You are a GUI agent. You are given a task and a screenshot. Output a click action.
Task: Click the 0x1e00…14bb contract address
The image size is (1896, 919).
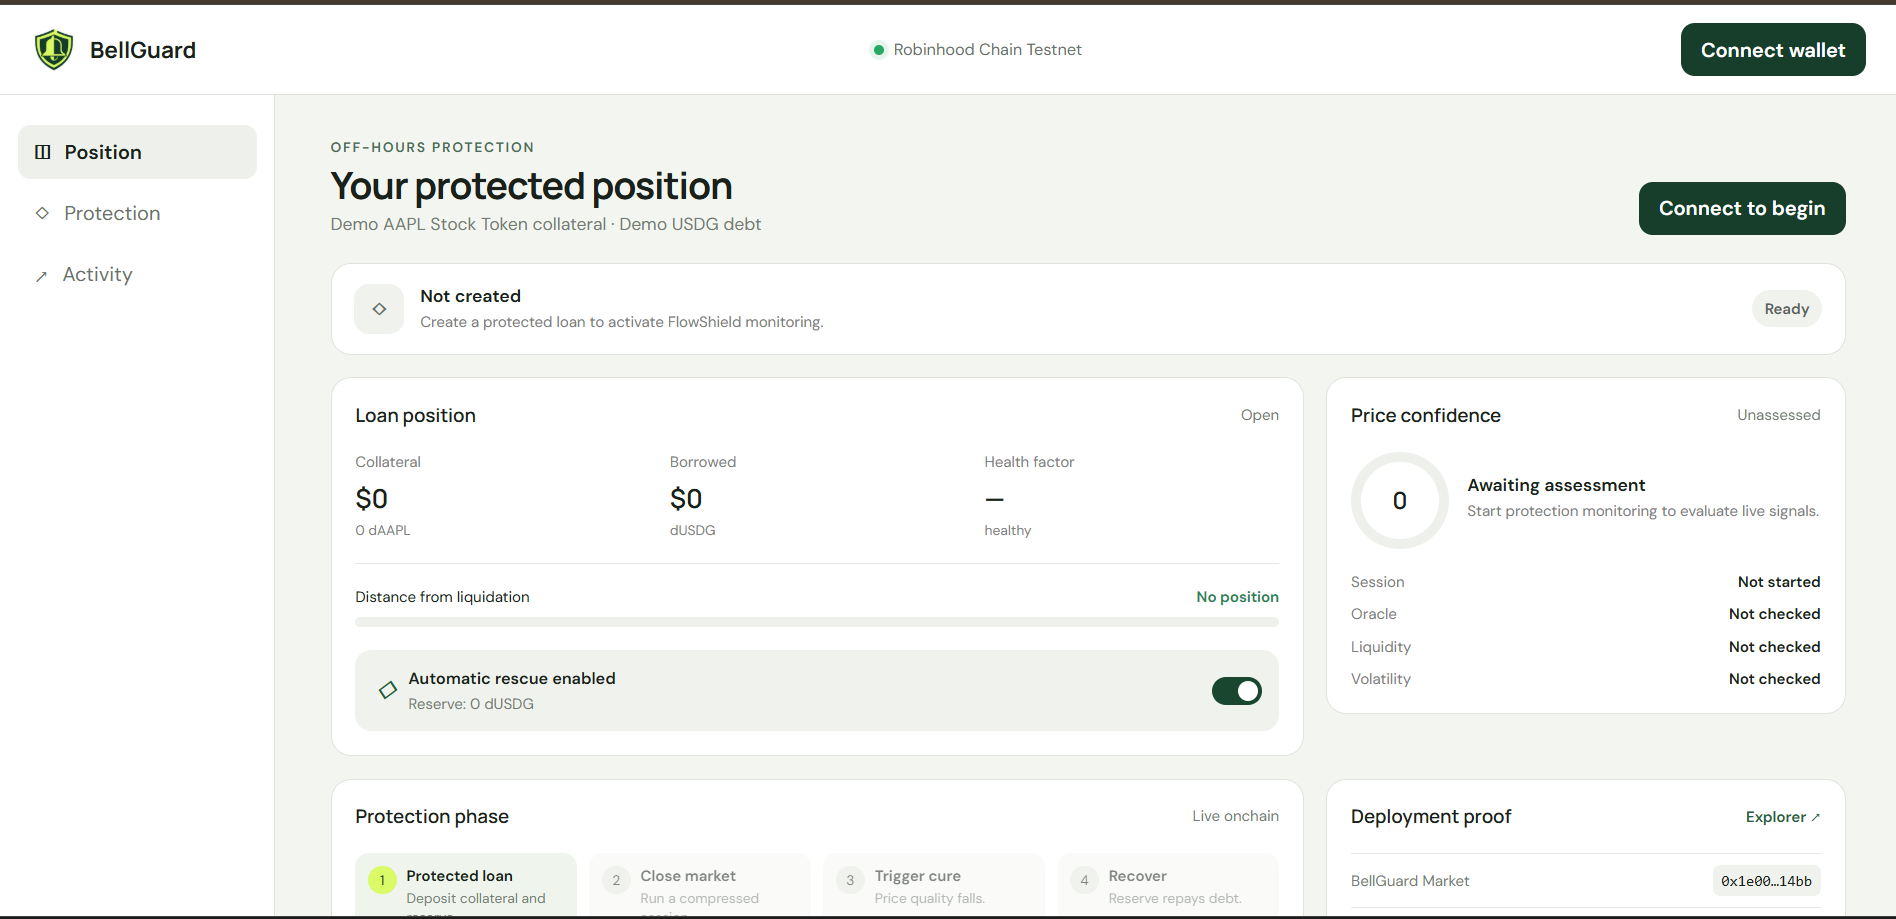tap(1766, 881)
